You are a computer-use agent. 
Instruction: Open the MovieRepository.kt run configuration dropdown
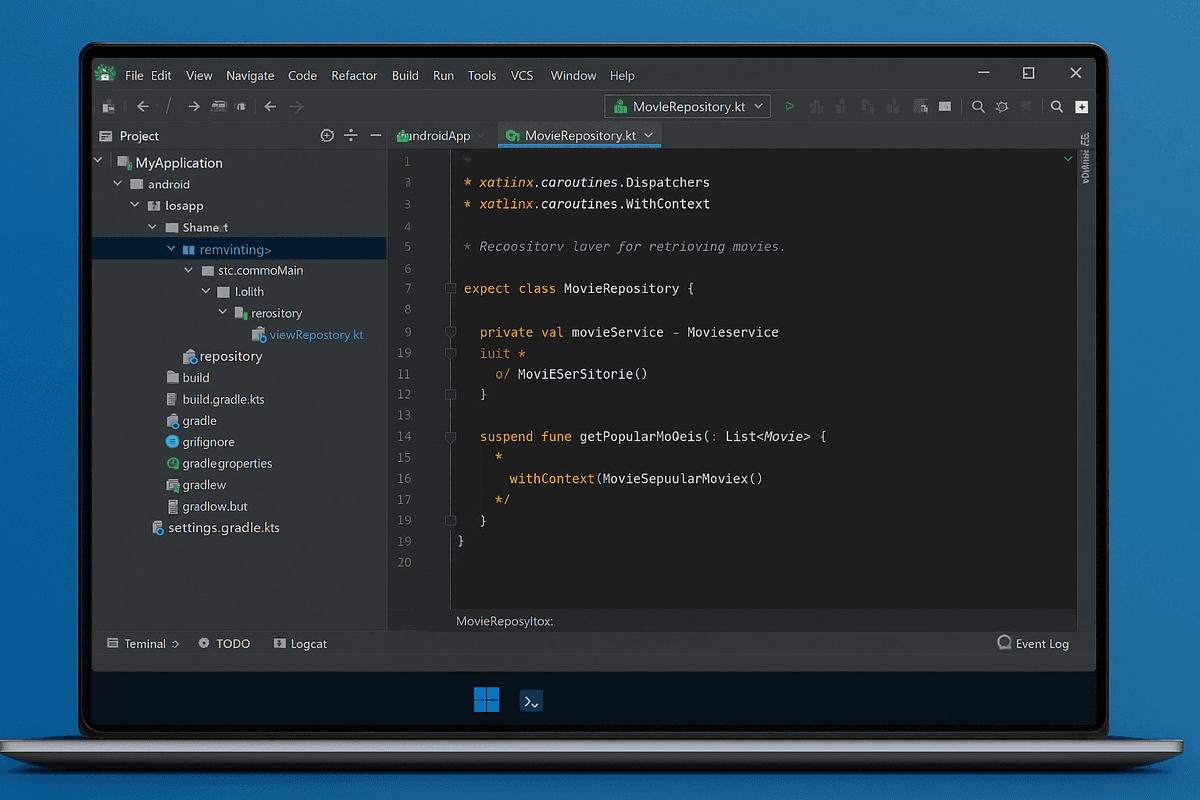(687, 106)
